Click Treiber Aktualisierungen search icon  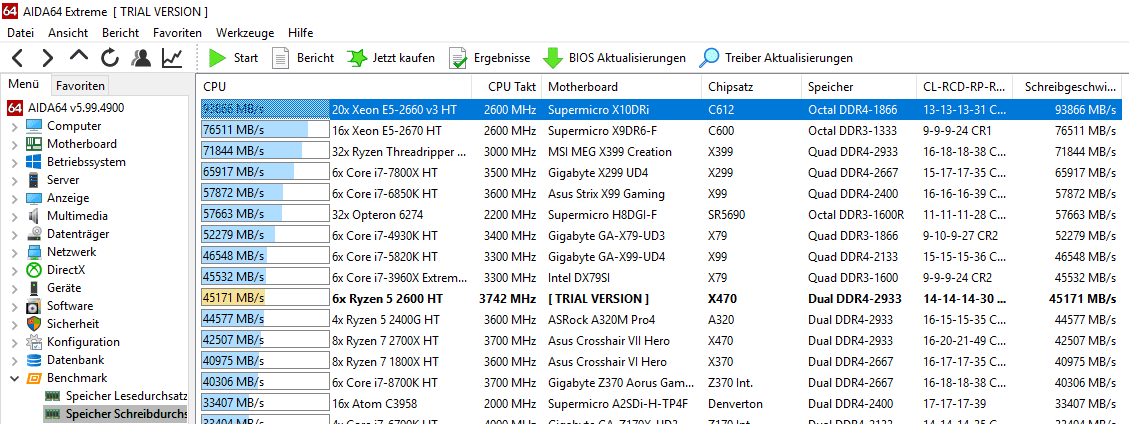pos(710,58)
